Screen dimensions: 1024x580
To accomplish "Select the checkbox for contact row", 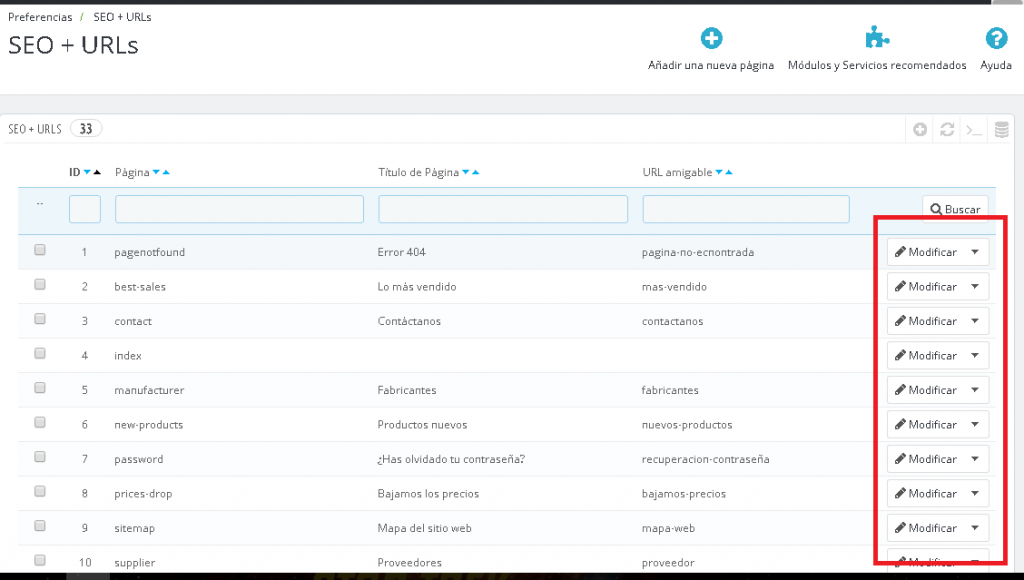I will [x=40, y=319].
